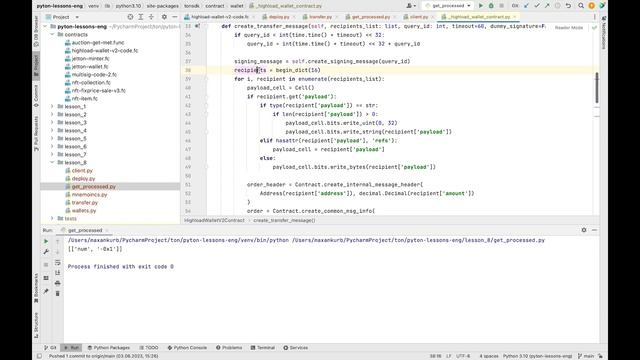Open mnemoincs.py in project tree

[x=89, y=195]
